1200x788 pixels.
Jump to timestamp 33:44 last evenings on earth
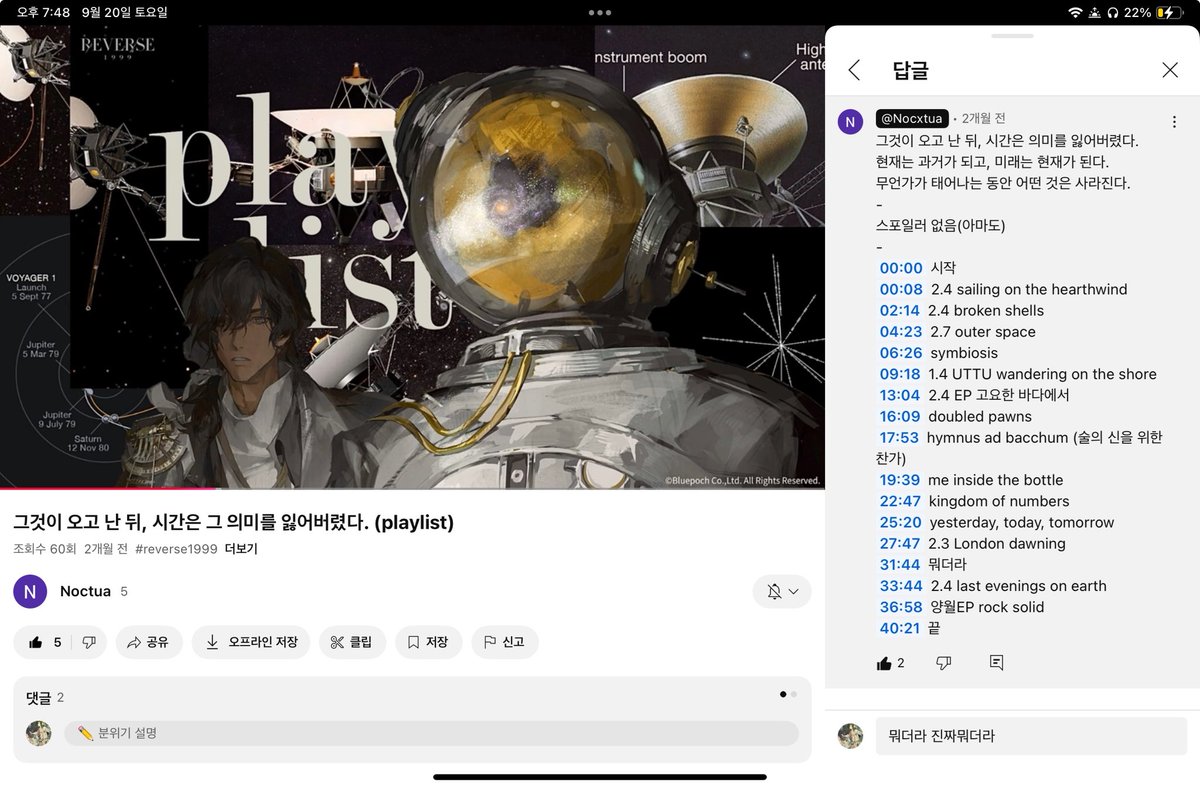click(x=901, y=586)
